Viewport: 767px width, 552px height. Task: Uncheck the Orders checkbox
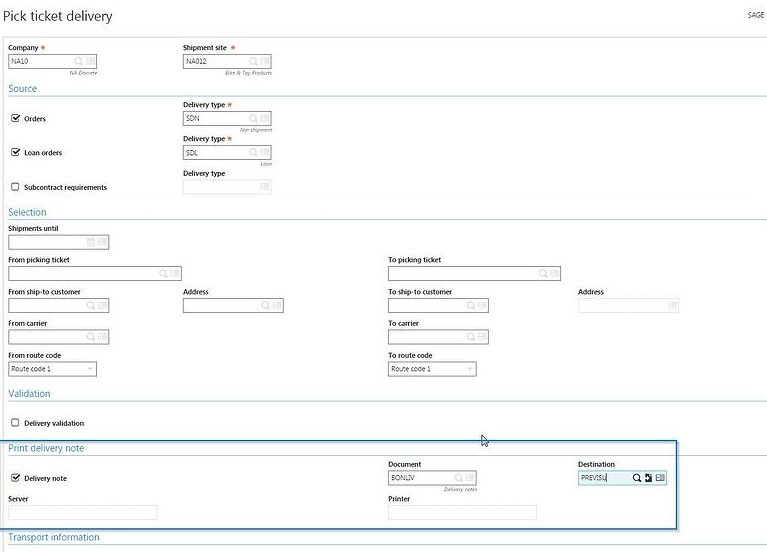(x=15, y=118)
